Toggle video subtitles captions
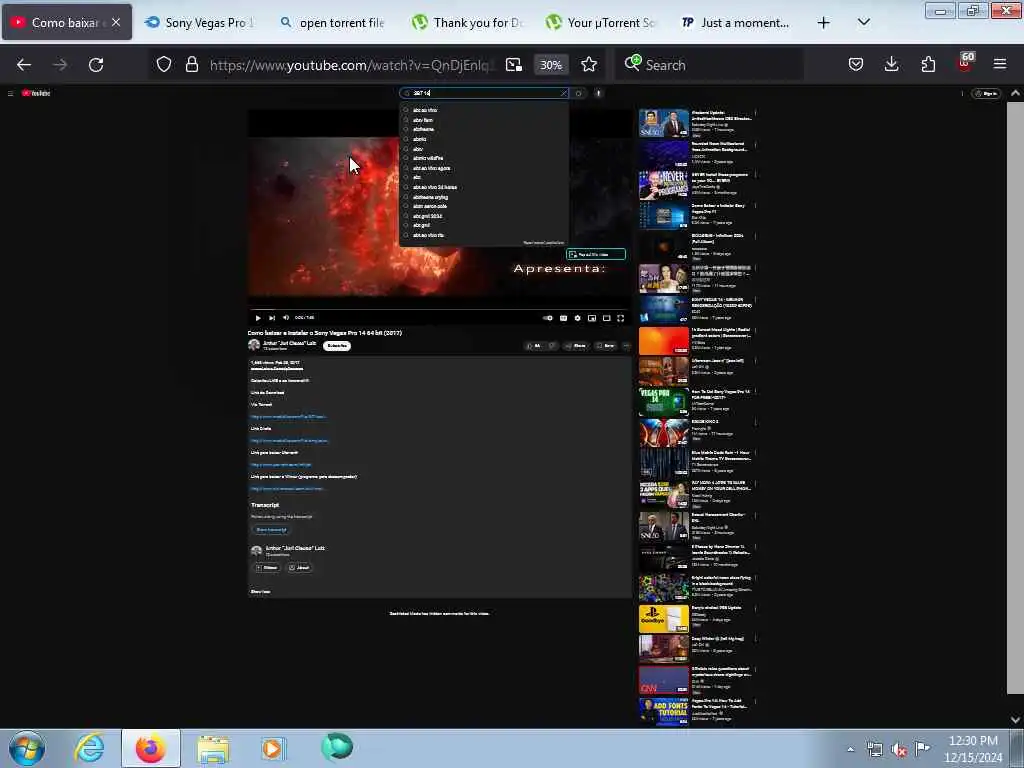Image resolution: width=1024 pixels, height=768 pixels. pyautogui.click(x=563, y=318)
